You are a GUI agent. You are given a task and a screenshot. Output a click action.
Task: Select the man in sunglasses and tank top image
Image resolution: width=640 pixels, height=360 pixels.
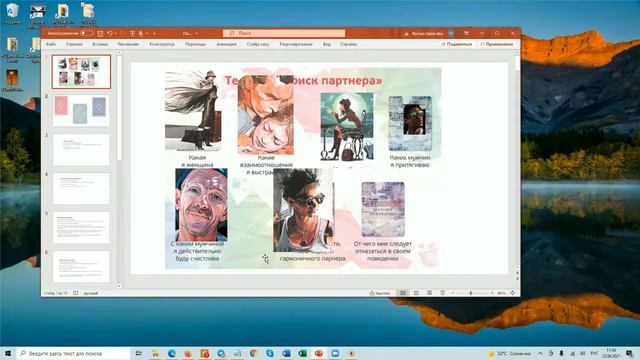303,211
